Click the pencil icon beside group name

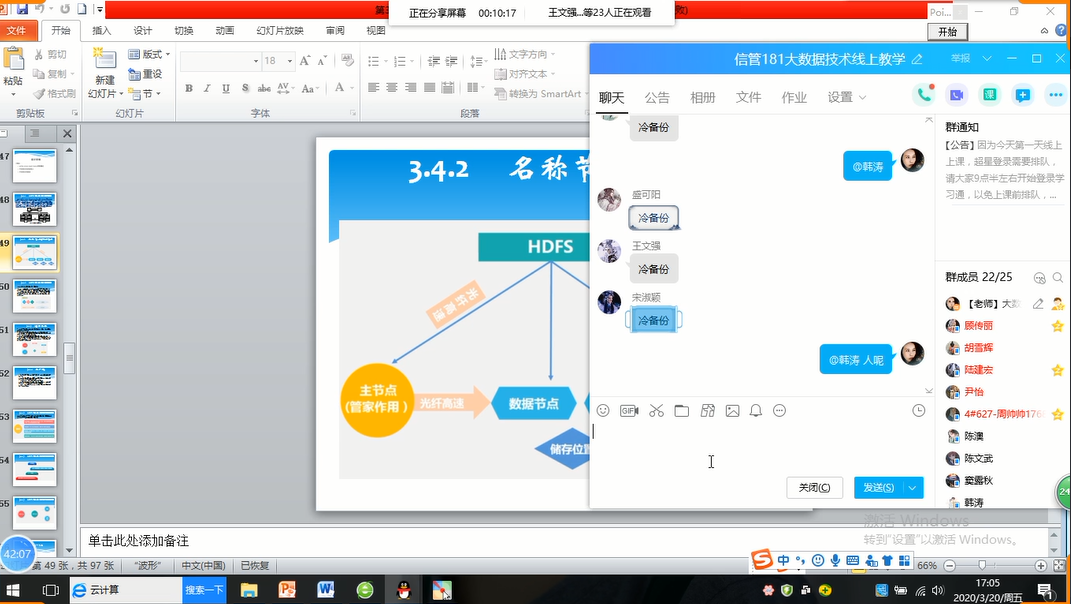coord(917,59)
